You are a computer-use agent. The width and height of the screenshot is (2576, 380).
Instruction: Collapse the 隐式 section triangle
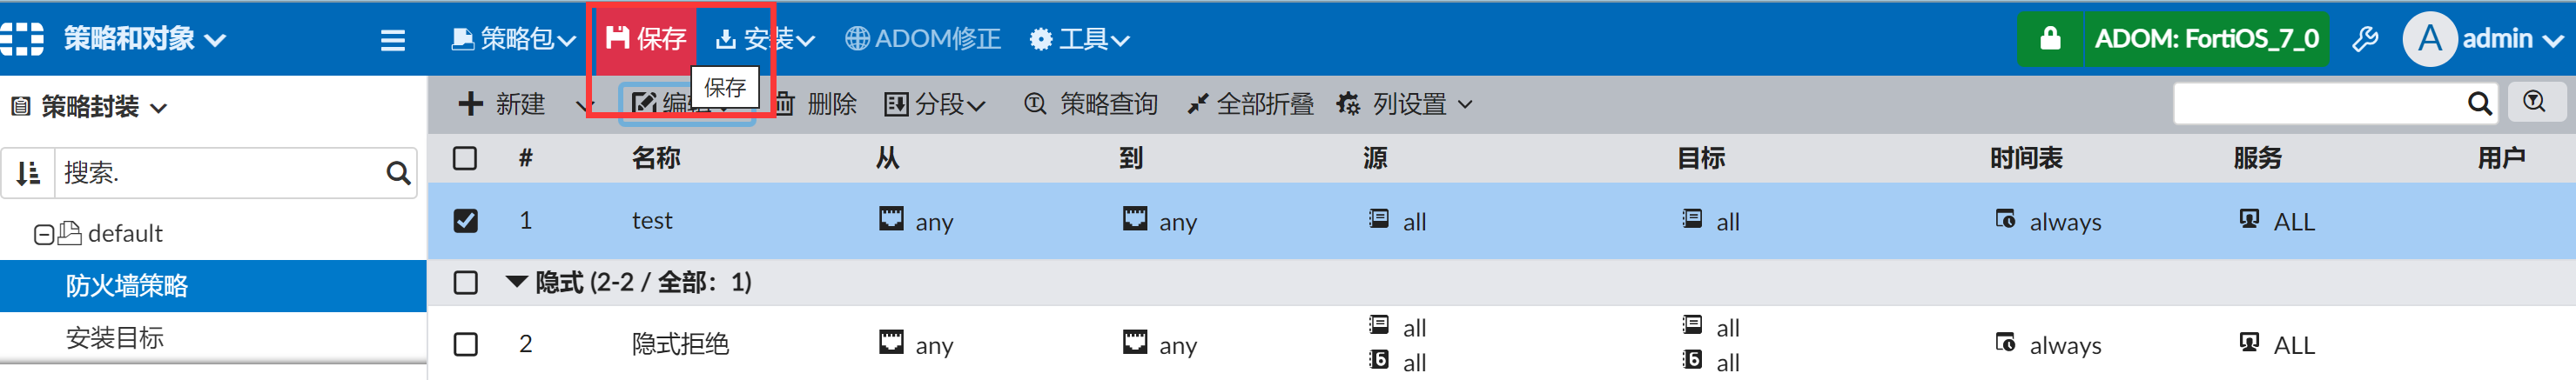click(x=516, y=282)
